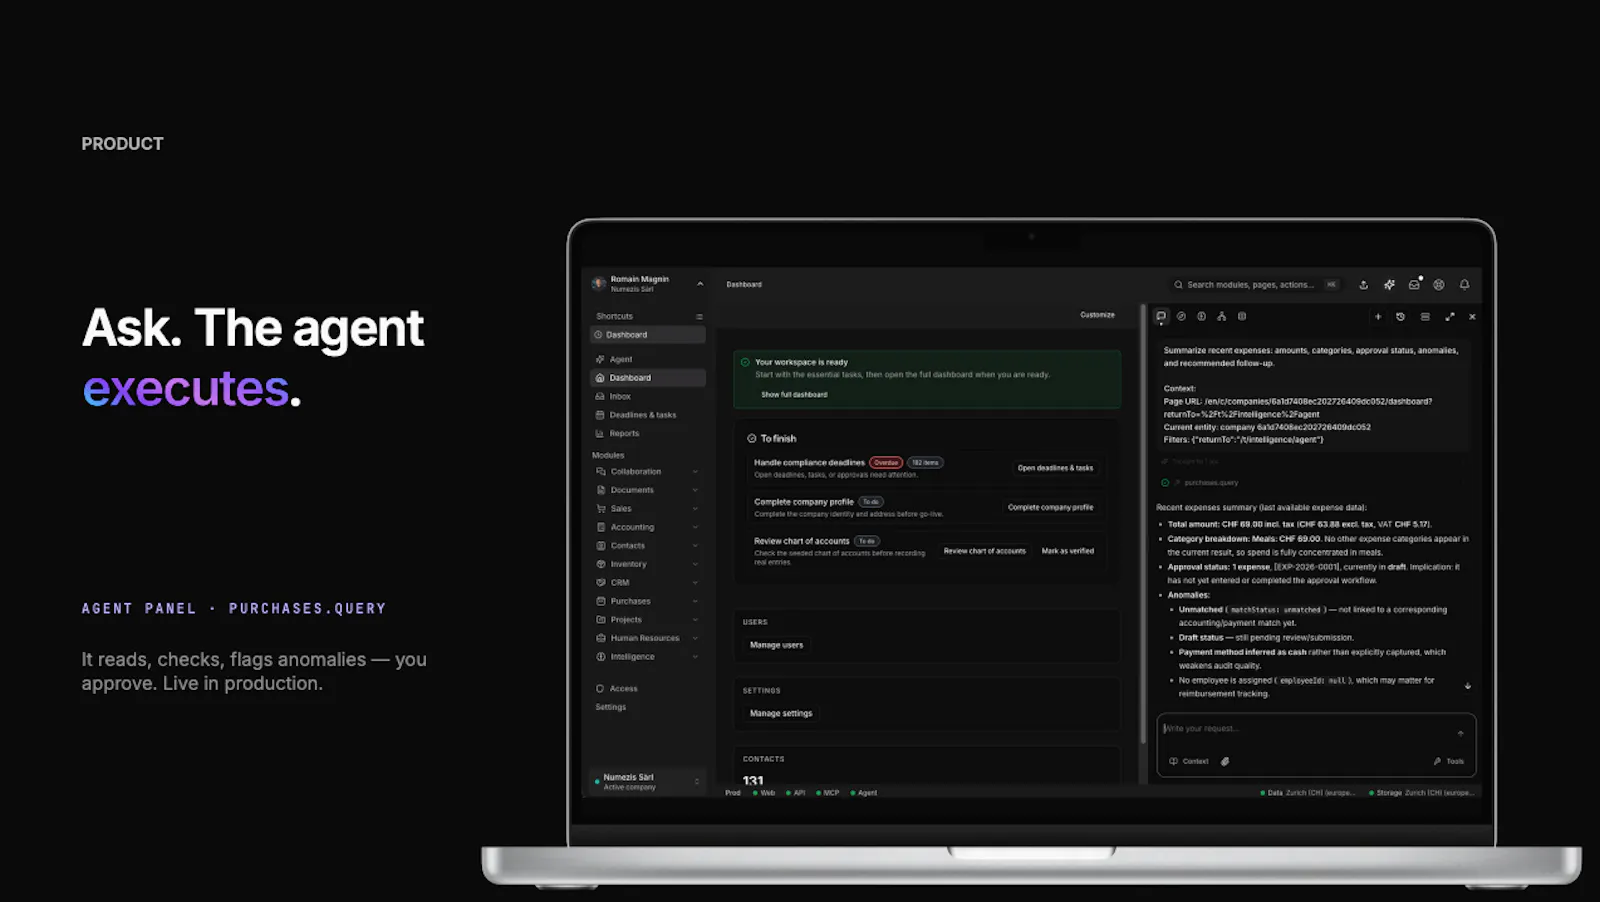The width and height of the screenshot is (1600, 902).
Task: Expand the Inventory module chevron
Action: pyautogui.click(x=695, y=564)
